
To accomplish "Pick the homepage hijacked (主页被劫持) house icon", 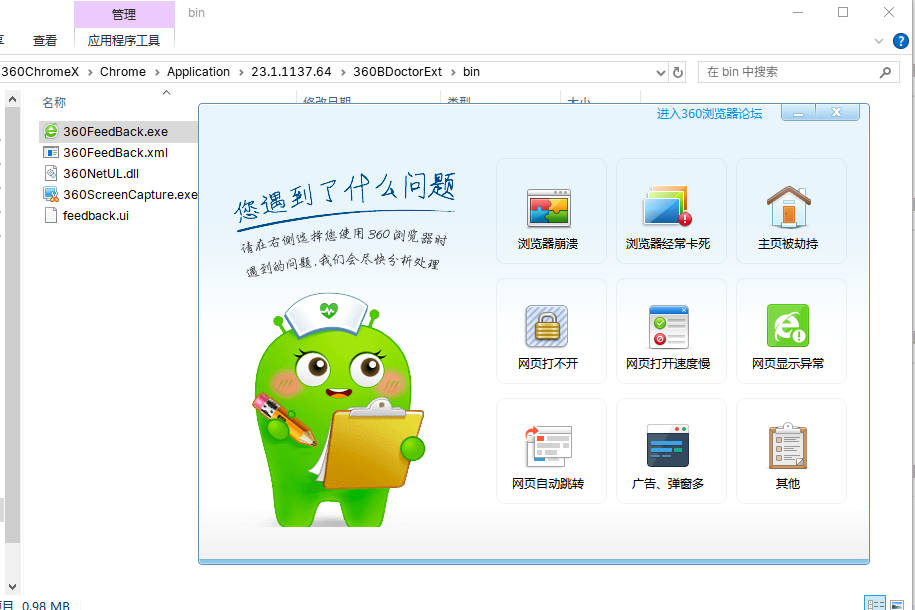I will (788, 207).
